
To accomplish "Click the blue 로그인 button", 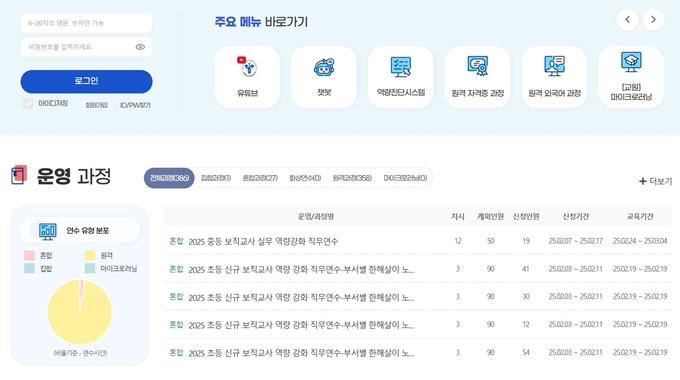I will [x=86, y=82].
